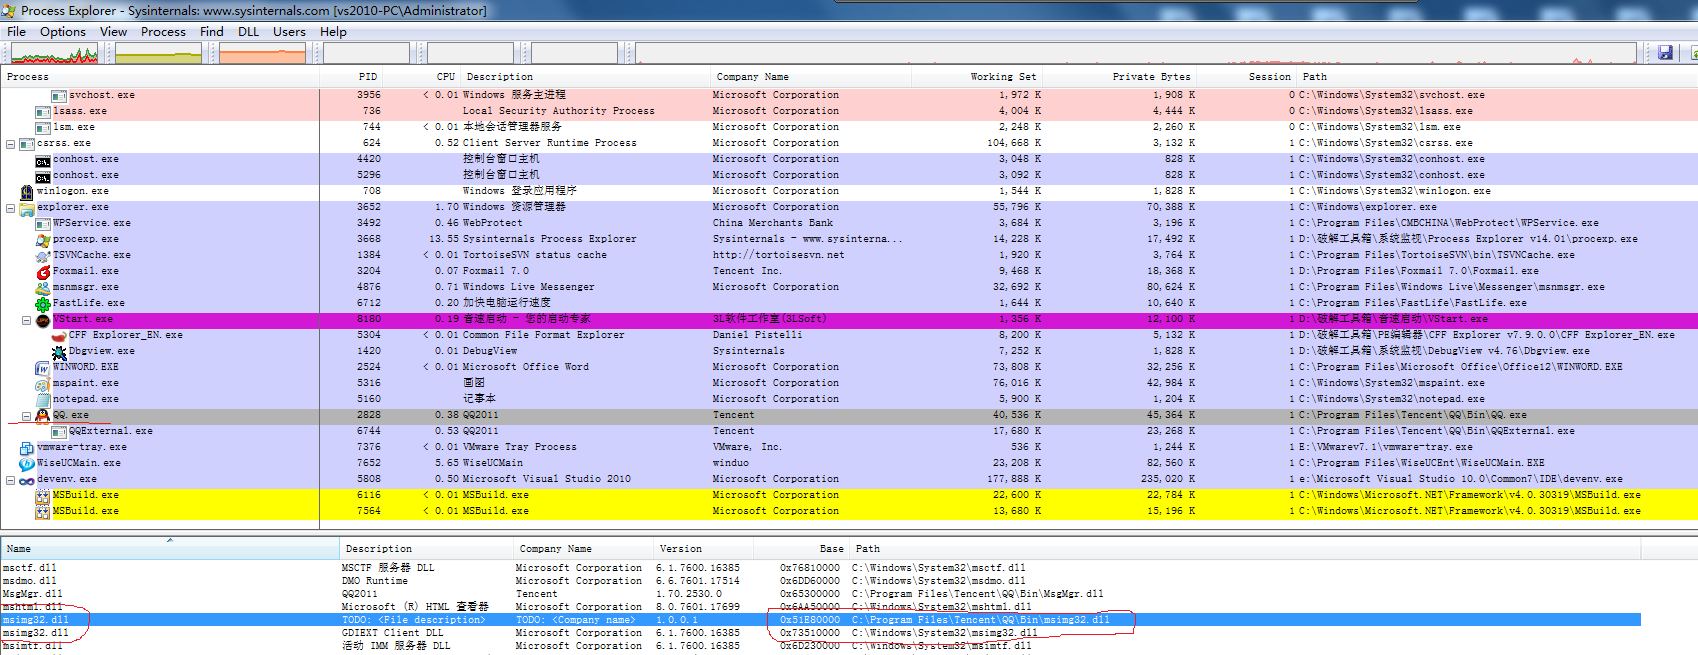Viewport: 1698px width, 655px height.
Task: Sort by the Private Bytes column header
Action: [1120, 77]
